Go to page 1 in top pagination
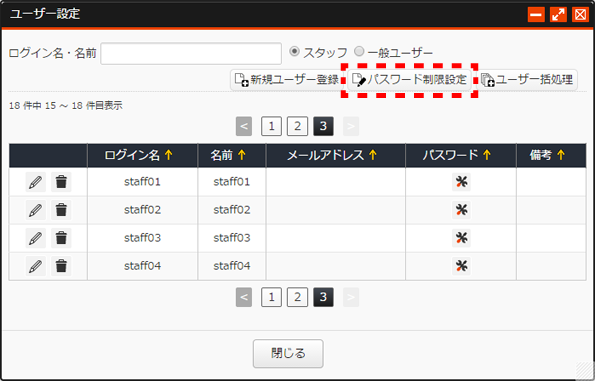The width and height of the screenshot is (596, 382). [271, 126]
